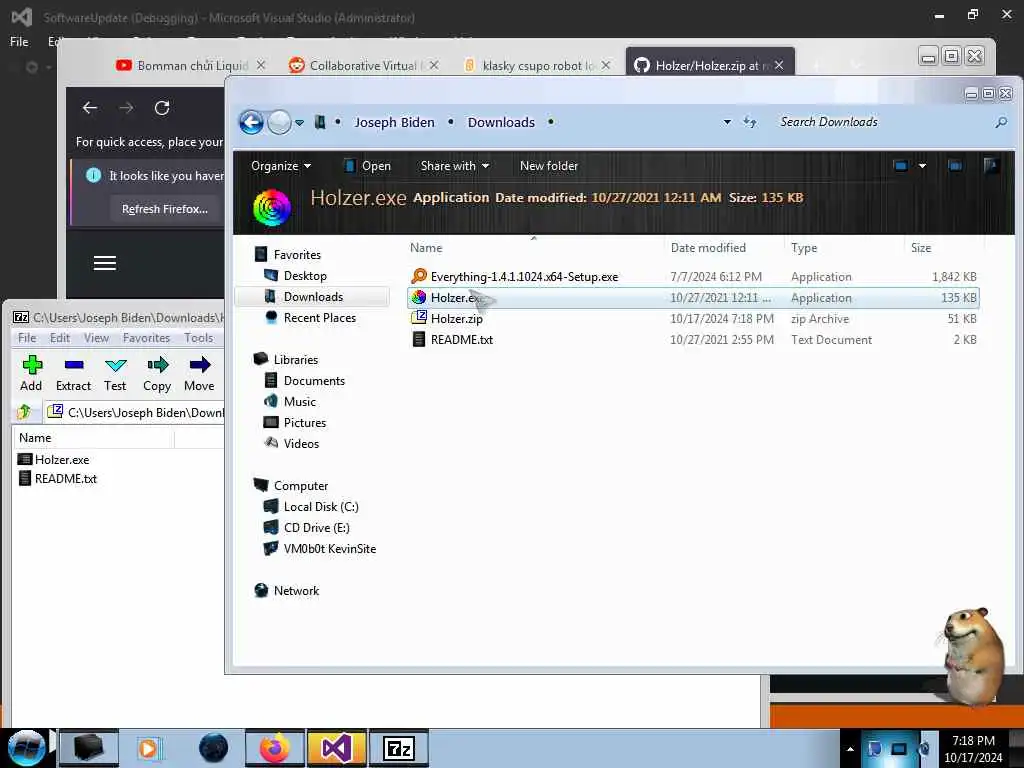This screenshot has width=1024, height=768.
Task: Open Recent Places in navigation pane
Action: pyautogui.click(x=319, y=317)
